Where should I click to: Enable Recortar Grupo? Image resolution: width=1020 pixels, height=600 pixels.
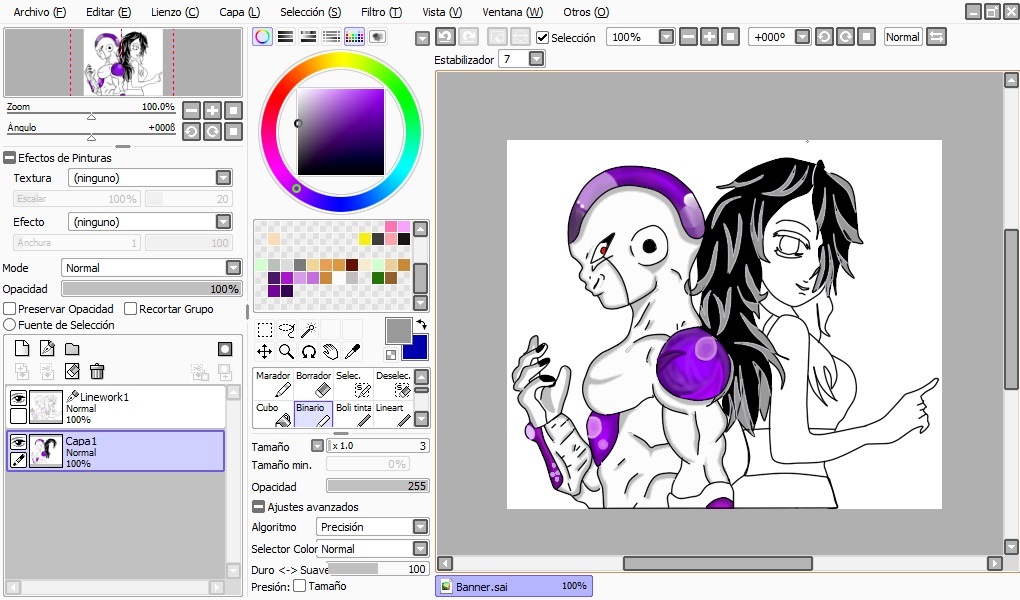[x=131, y=309]
